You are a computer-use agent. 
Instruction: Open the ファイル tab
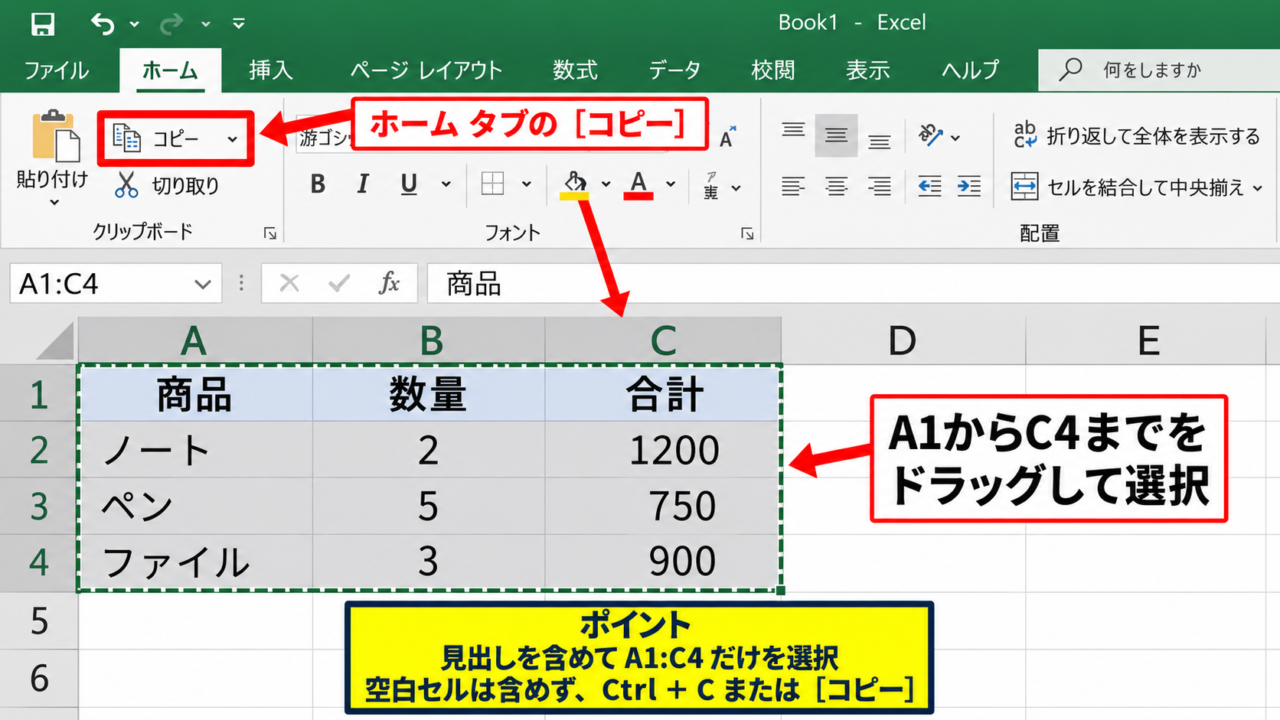coord(56,70)
